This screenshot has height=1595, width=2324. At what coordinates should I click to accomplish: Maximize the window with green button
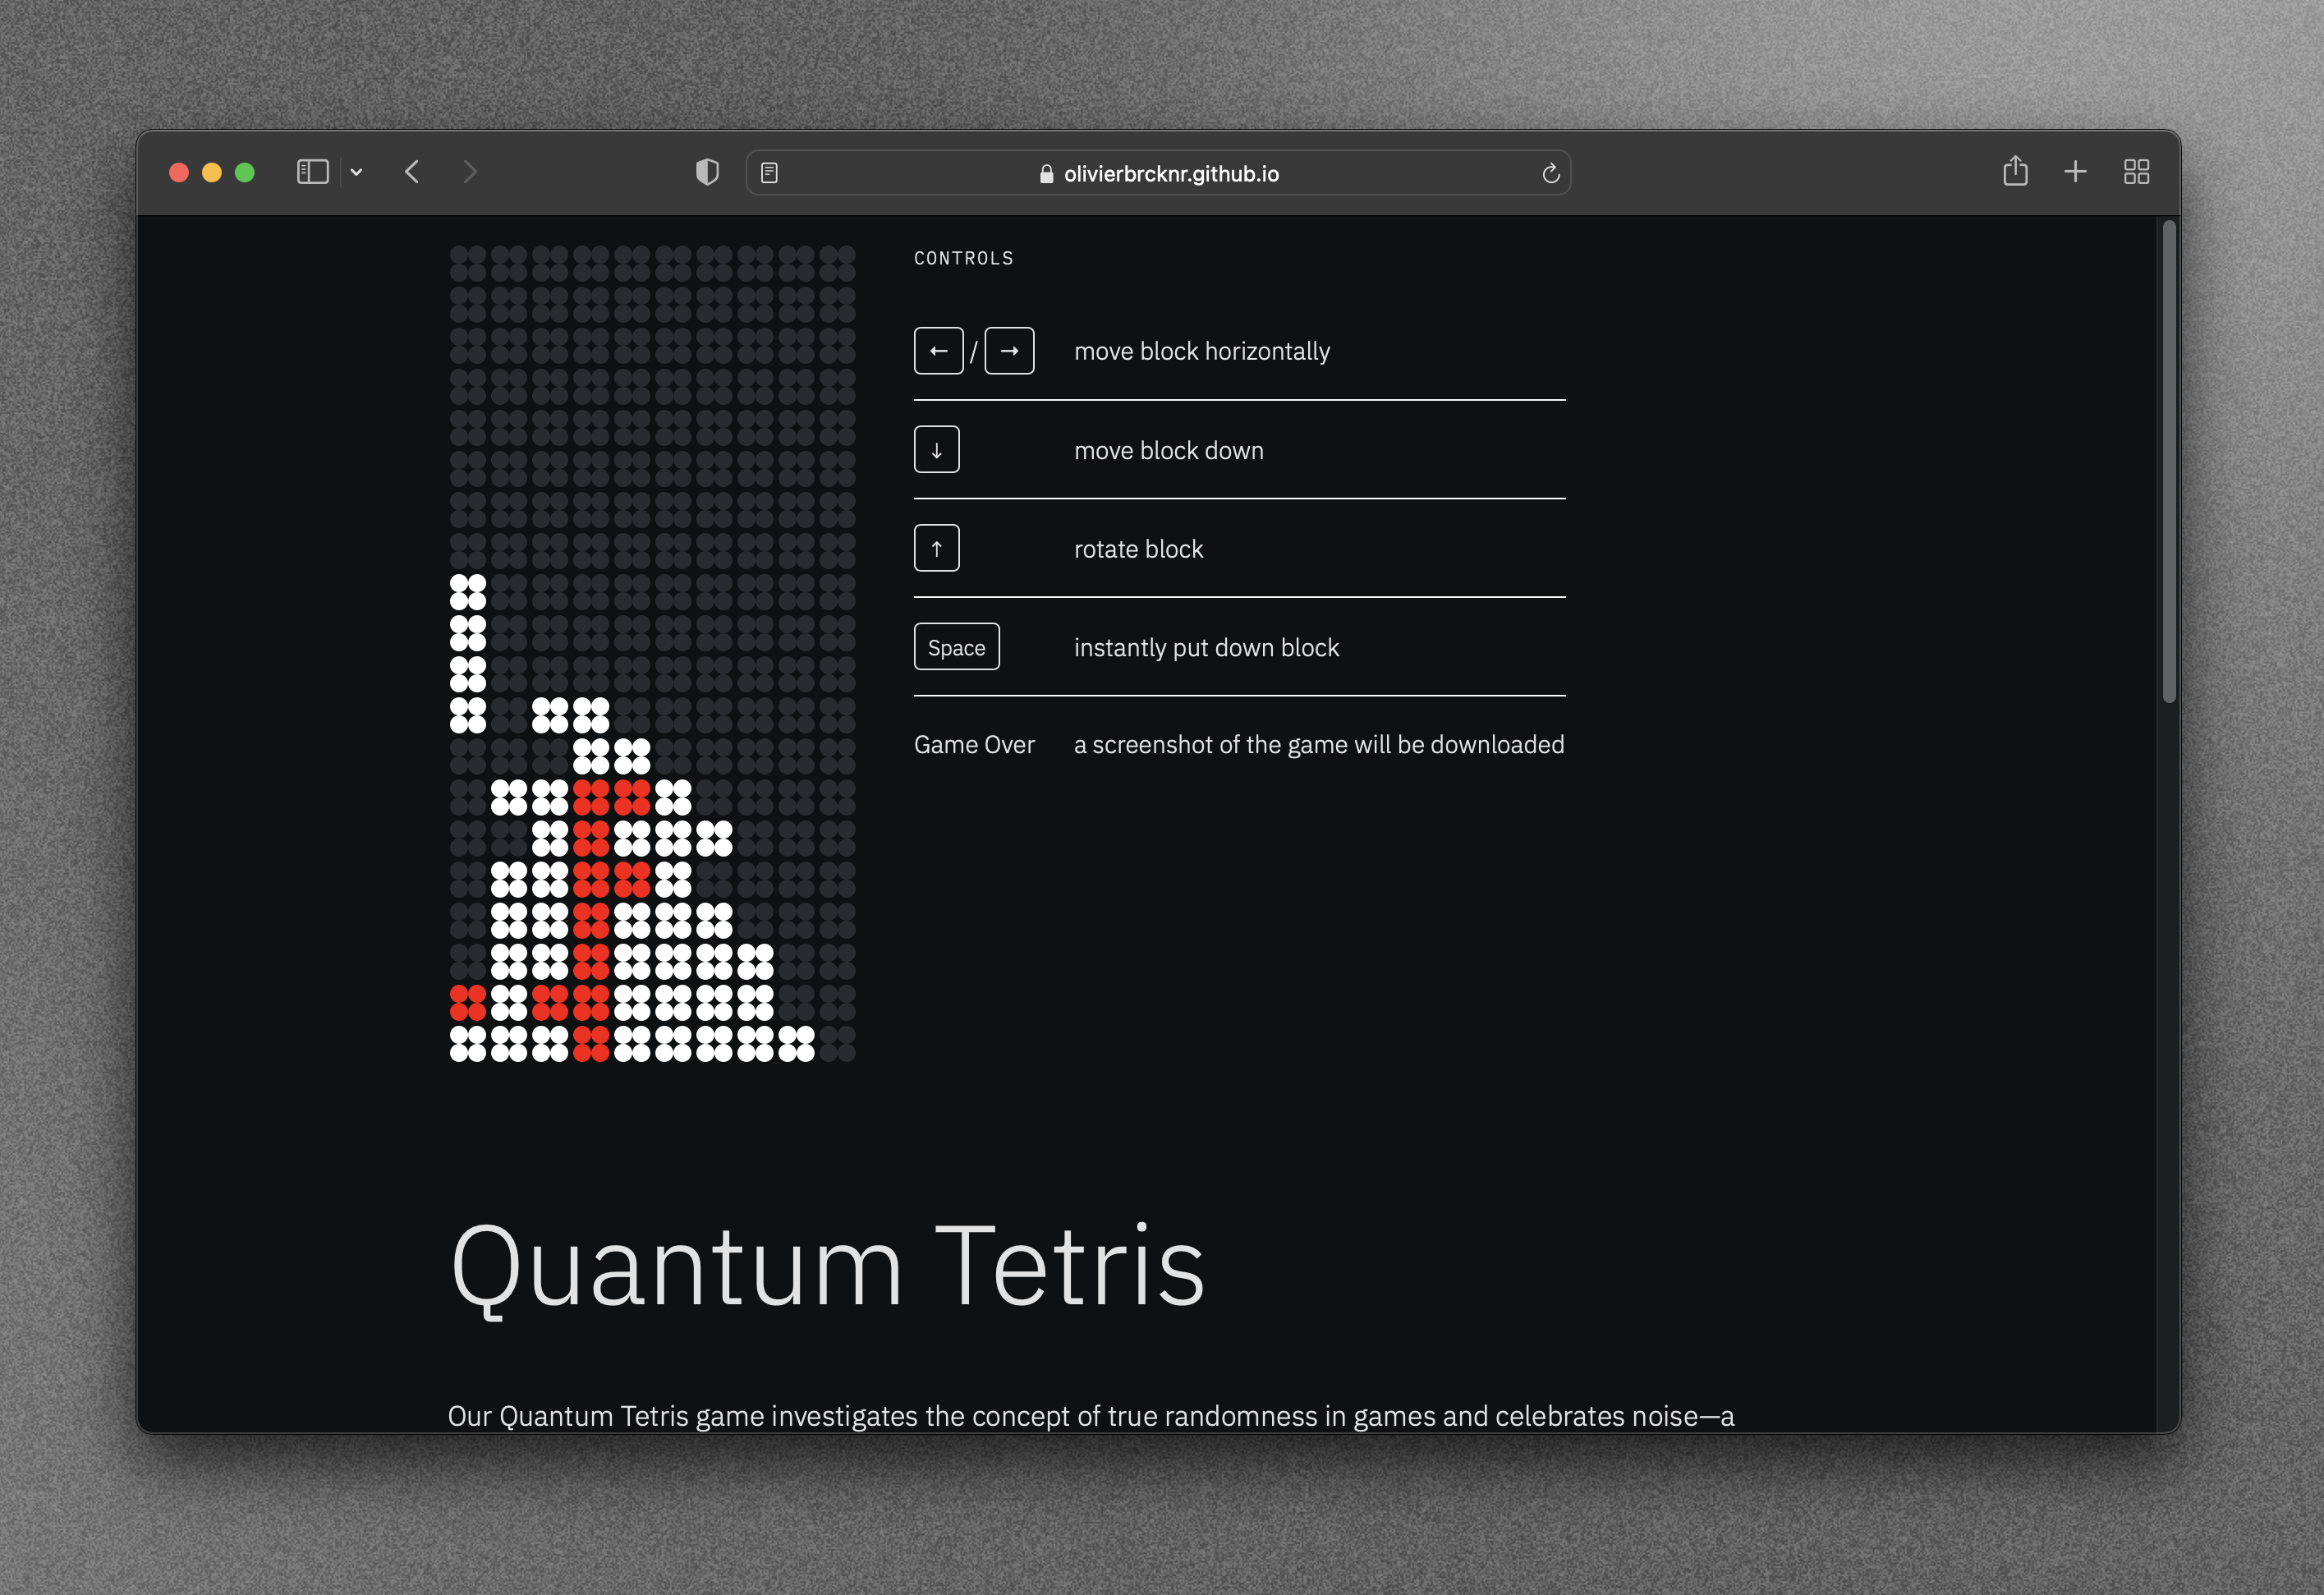[244, 172]
